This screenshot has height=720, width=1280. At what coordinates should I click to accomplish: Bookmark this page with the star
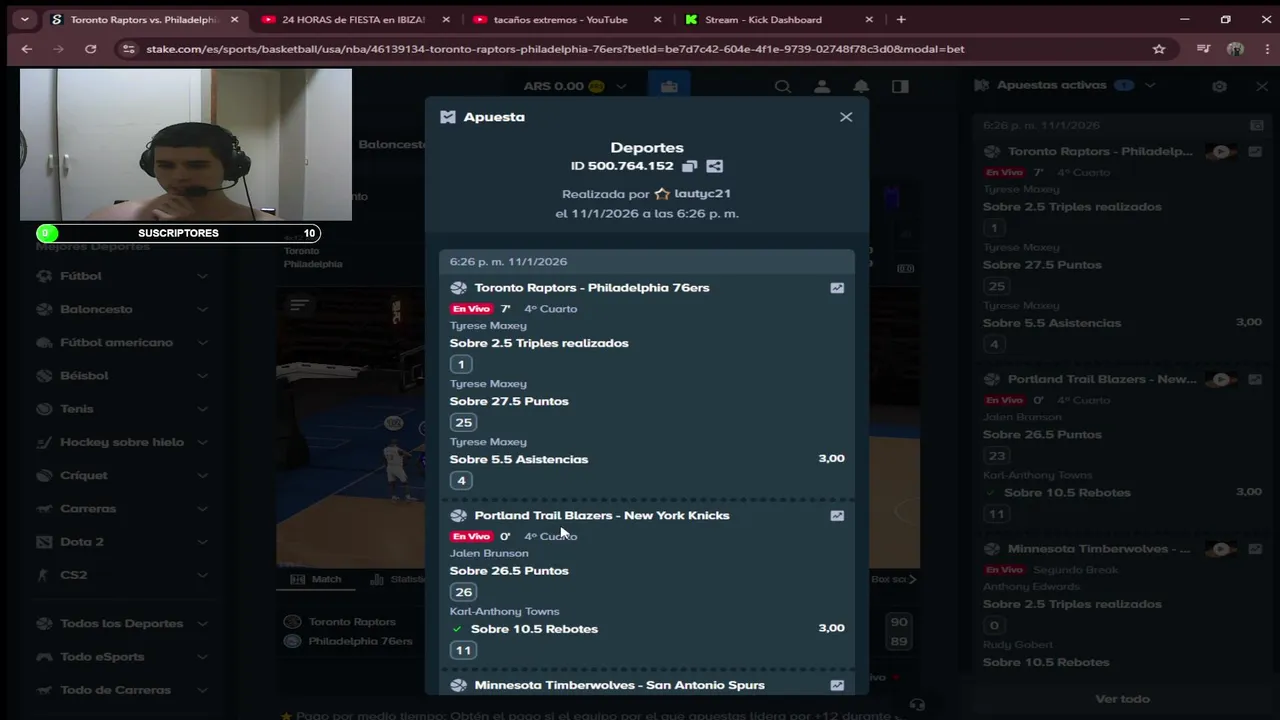point(1159,49)
